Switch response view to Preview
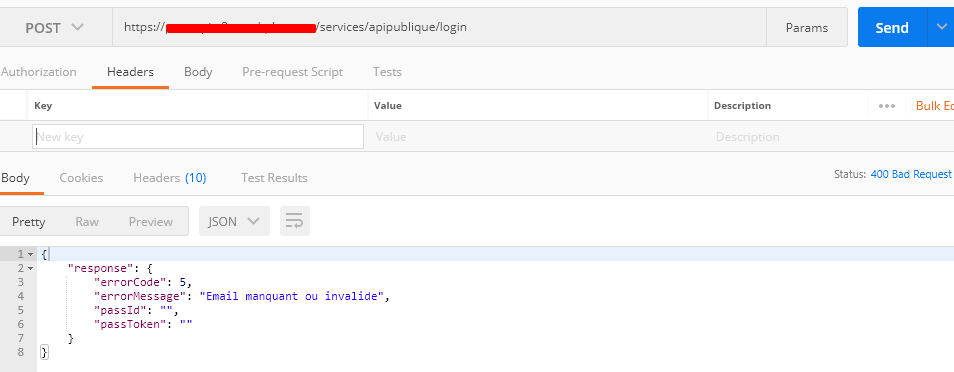Viewport: 954px width, 372px height. pyautogui.click(x=151, y=222)
